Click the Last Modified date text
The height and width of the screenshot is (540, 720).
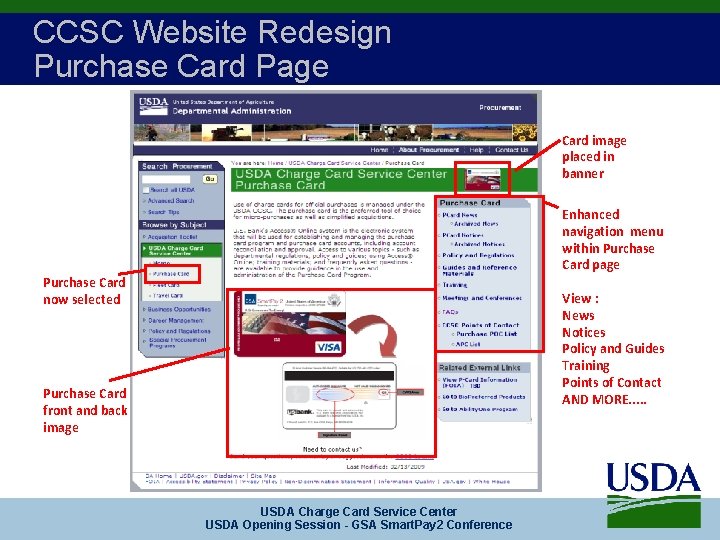coord(385,467)
